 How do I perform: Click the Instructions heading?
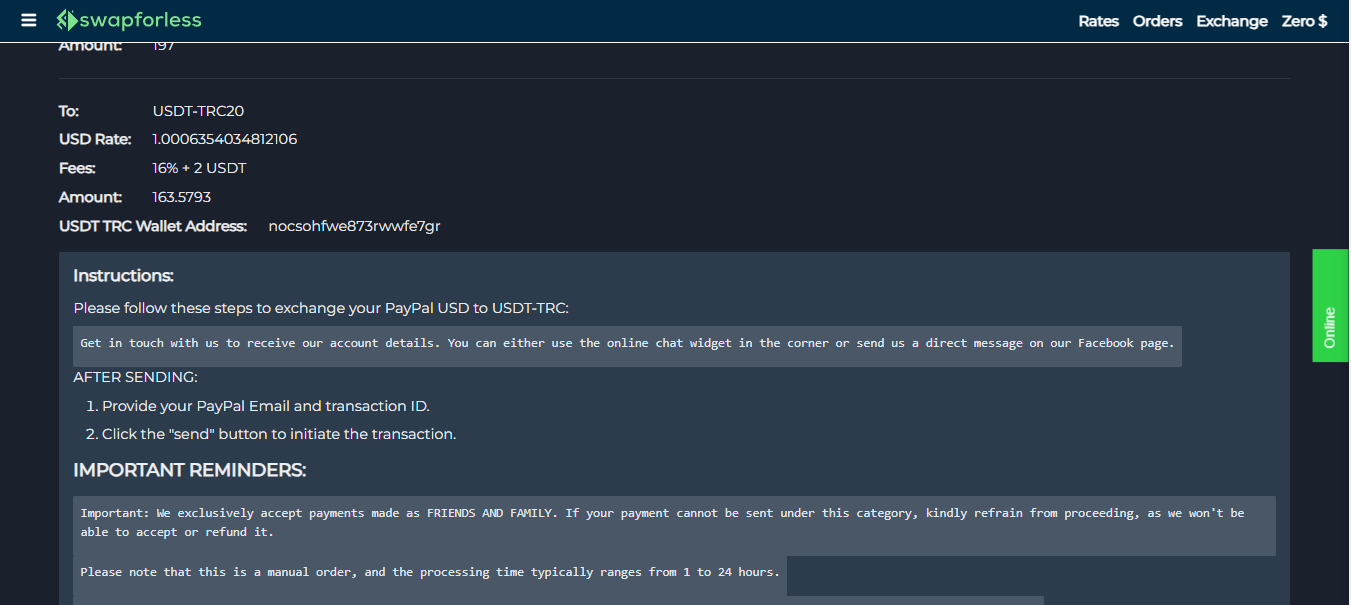tap(123, 276)
